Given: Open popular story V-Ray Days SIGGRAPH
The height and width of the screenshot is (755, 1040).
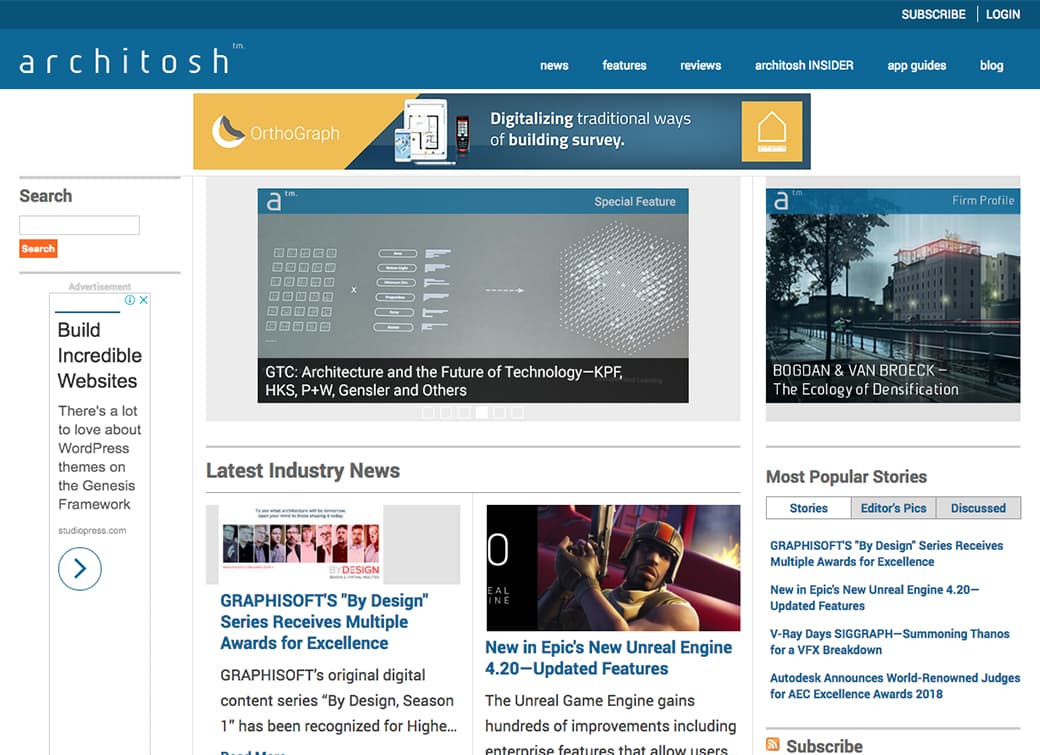Looking at the screenshot, I should [x=889, y=642].
